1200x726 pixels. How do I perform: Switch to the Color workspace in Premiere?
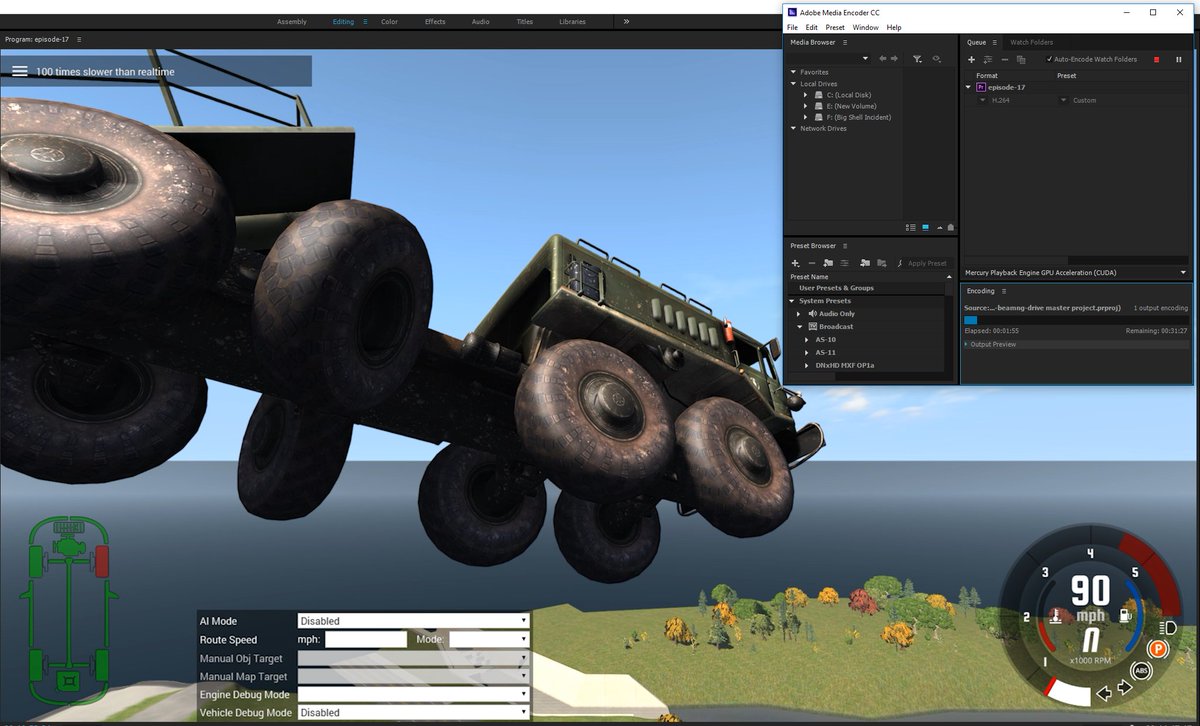389,21
